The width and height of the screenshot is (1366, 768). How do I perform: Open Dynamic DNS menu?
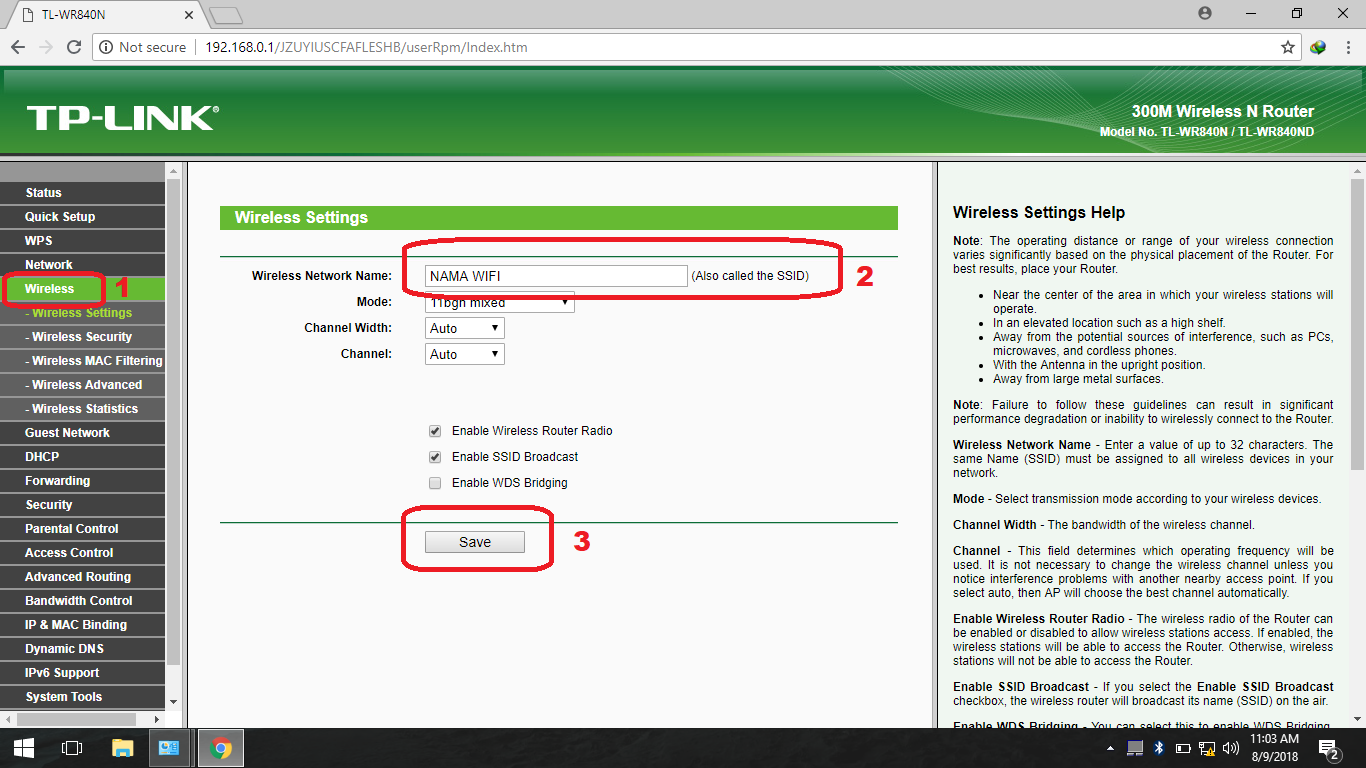click(82, 649)
